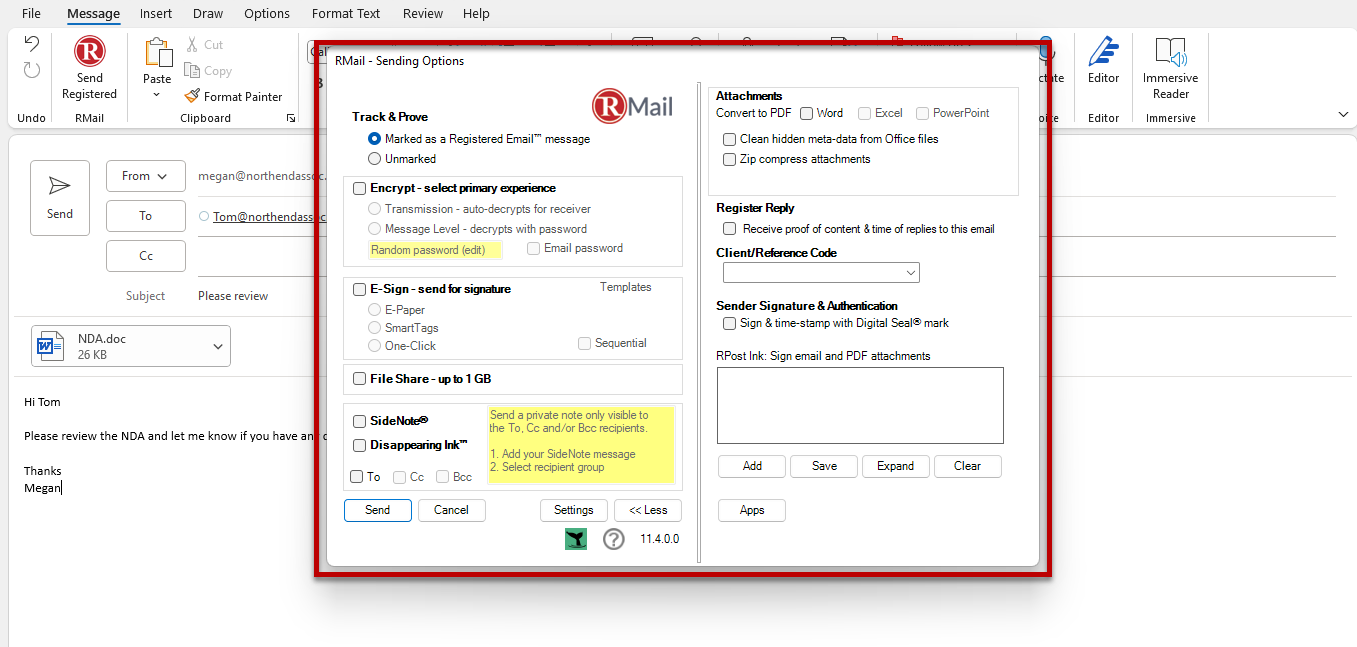This screenshot has height=647, width=1357.
Task: Open the RMail help question mark icon
Action: [x=614, y=538]
